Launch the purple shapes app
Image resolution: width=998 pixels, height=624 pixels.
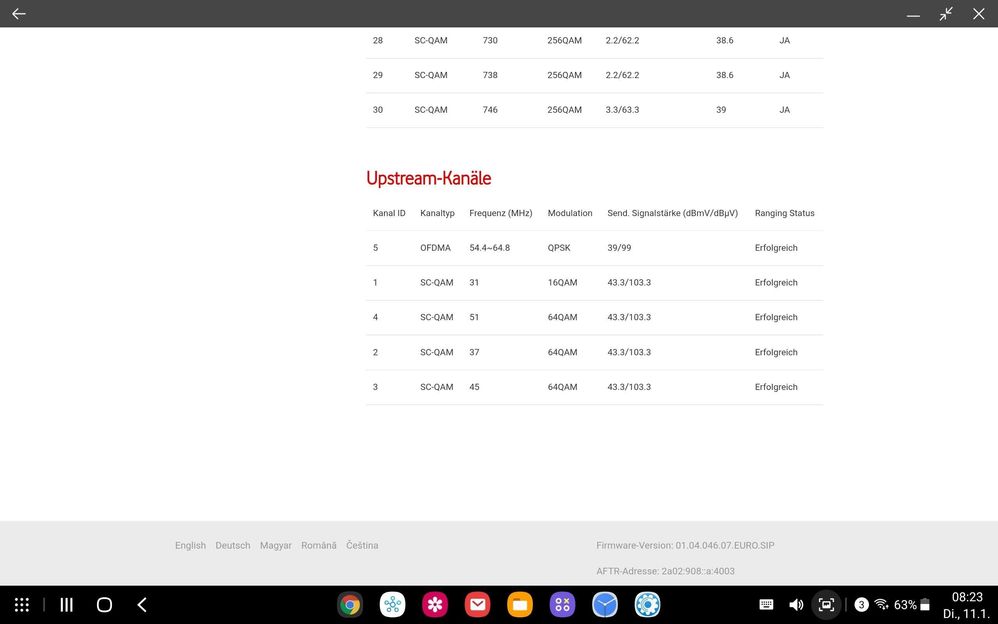(x=561, y=604)
